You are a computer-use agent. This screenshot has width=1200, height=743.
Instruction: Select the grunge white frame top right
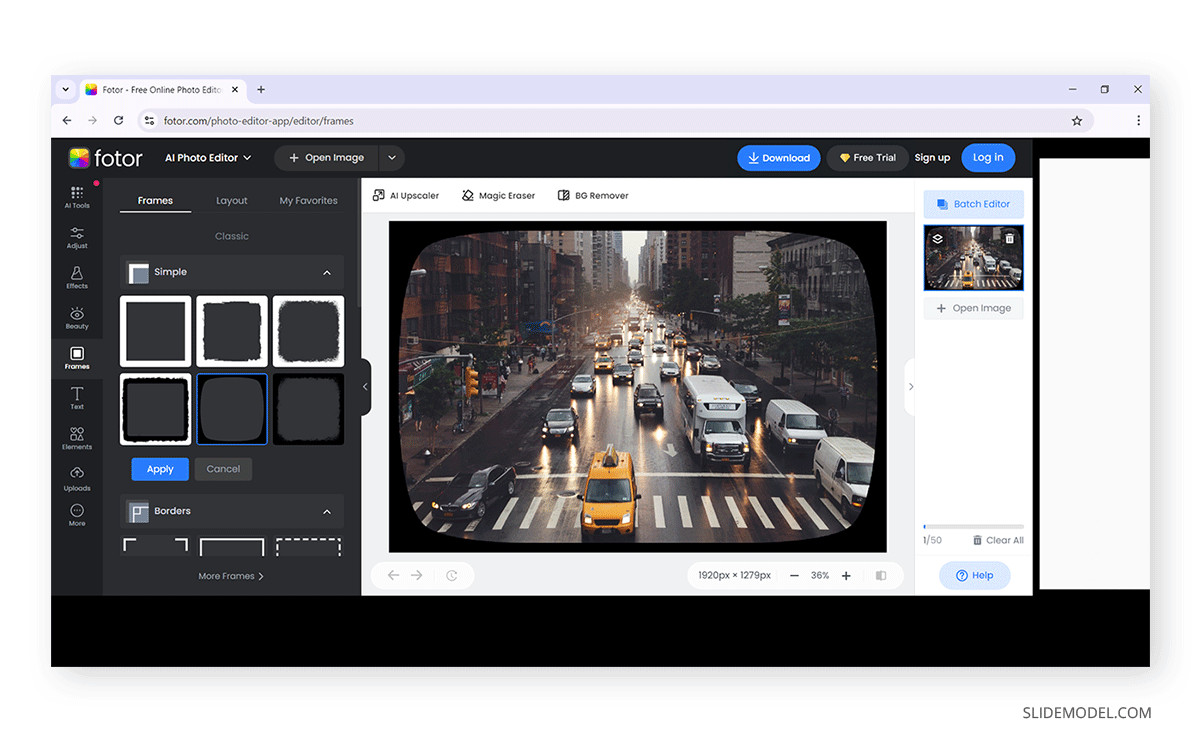click(308, 331)
